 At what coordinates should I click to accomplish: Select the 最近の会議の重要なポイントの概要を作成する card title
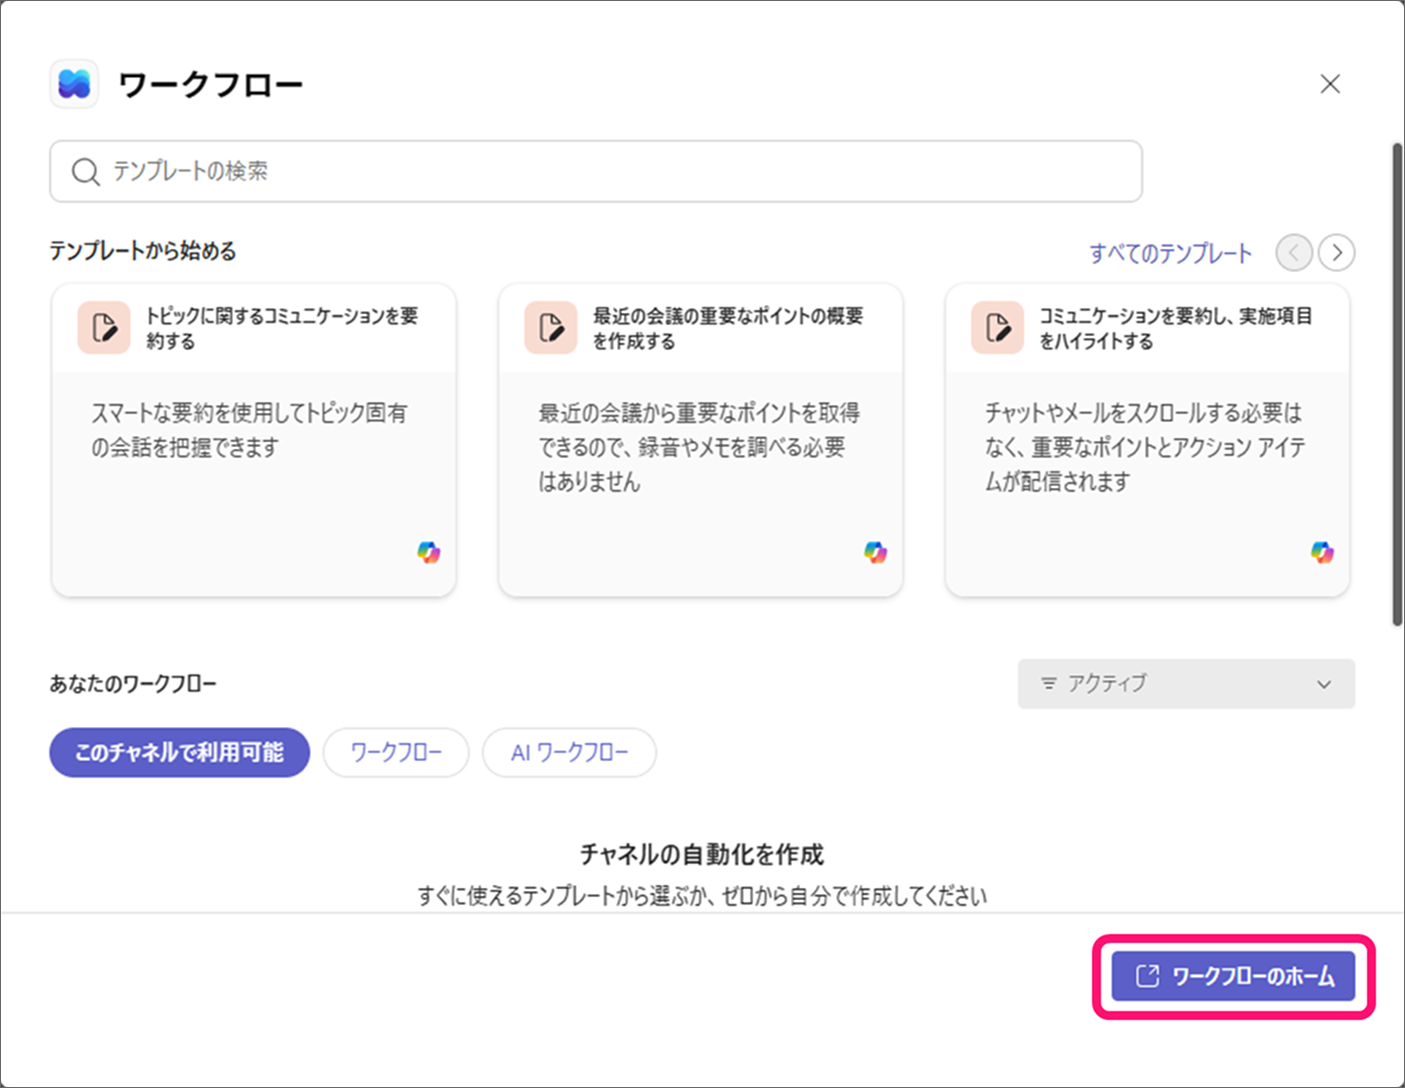coord(728,328)
